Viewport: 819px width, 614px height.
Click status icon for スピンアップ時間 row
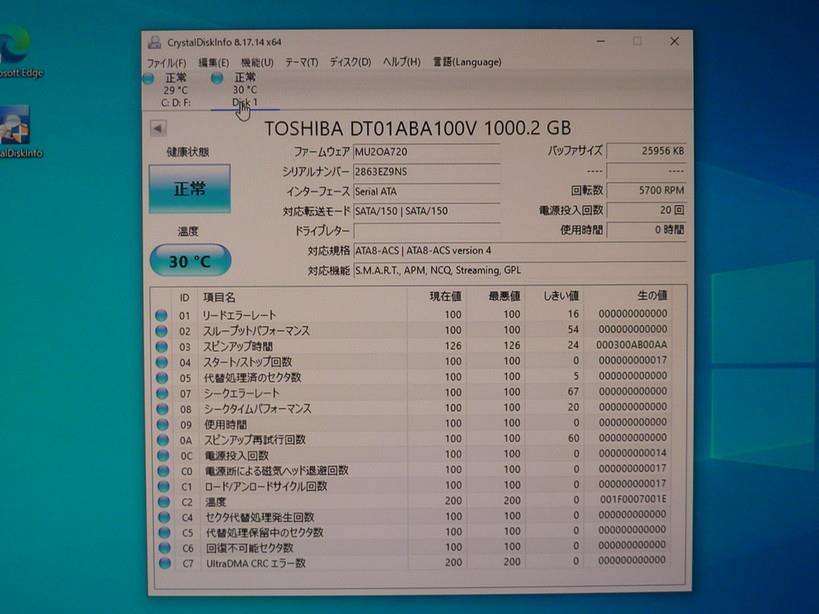[162, 347]
